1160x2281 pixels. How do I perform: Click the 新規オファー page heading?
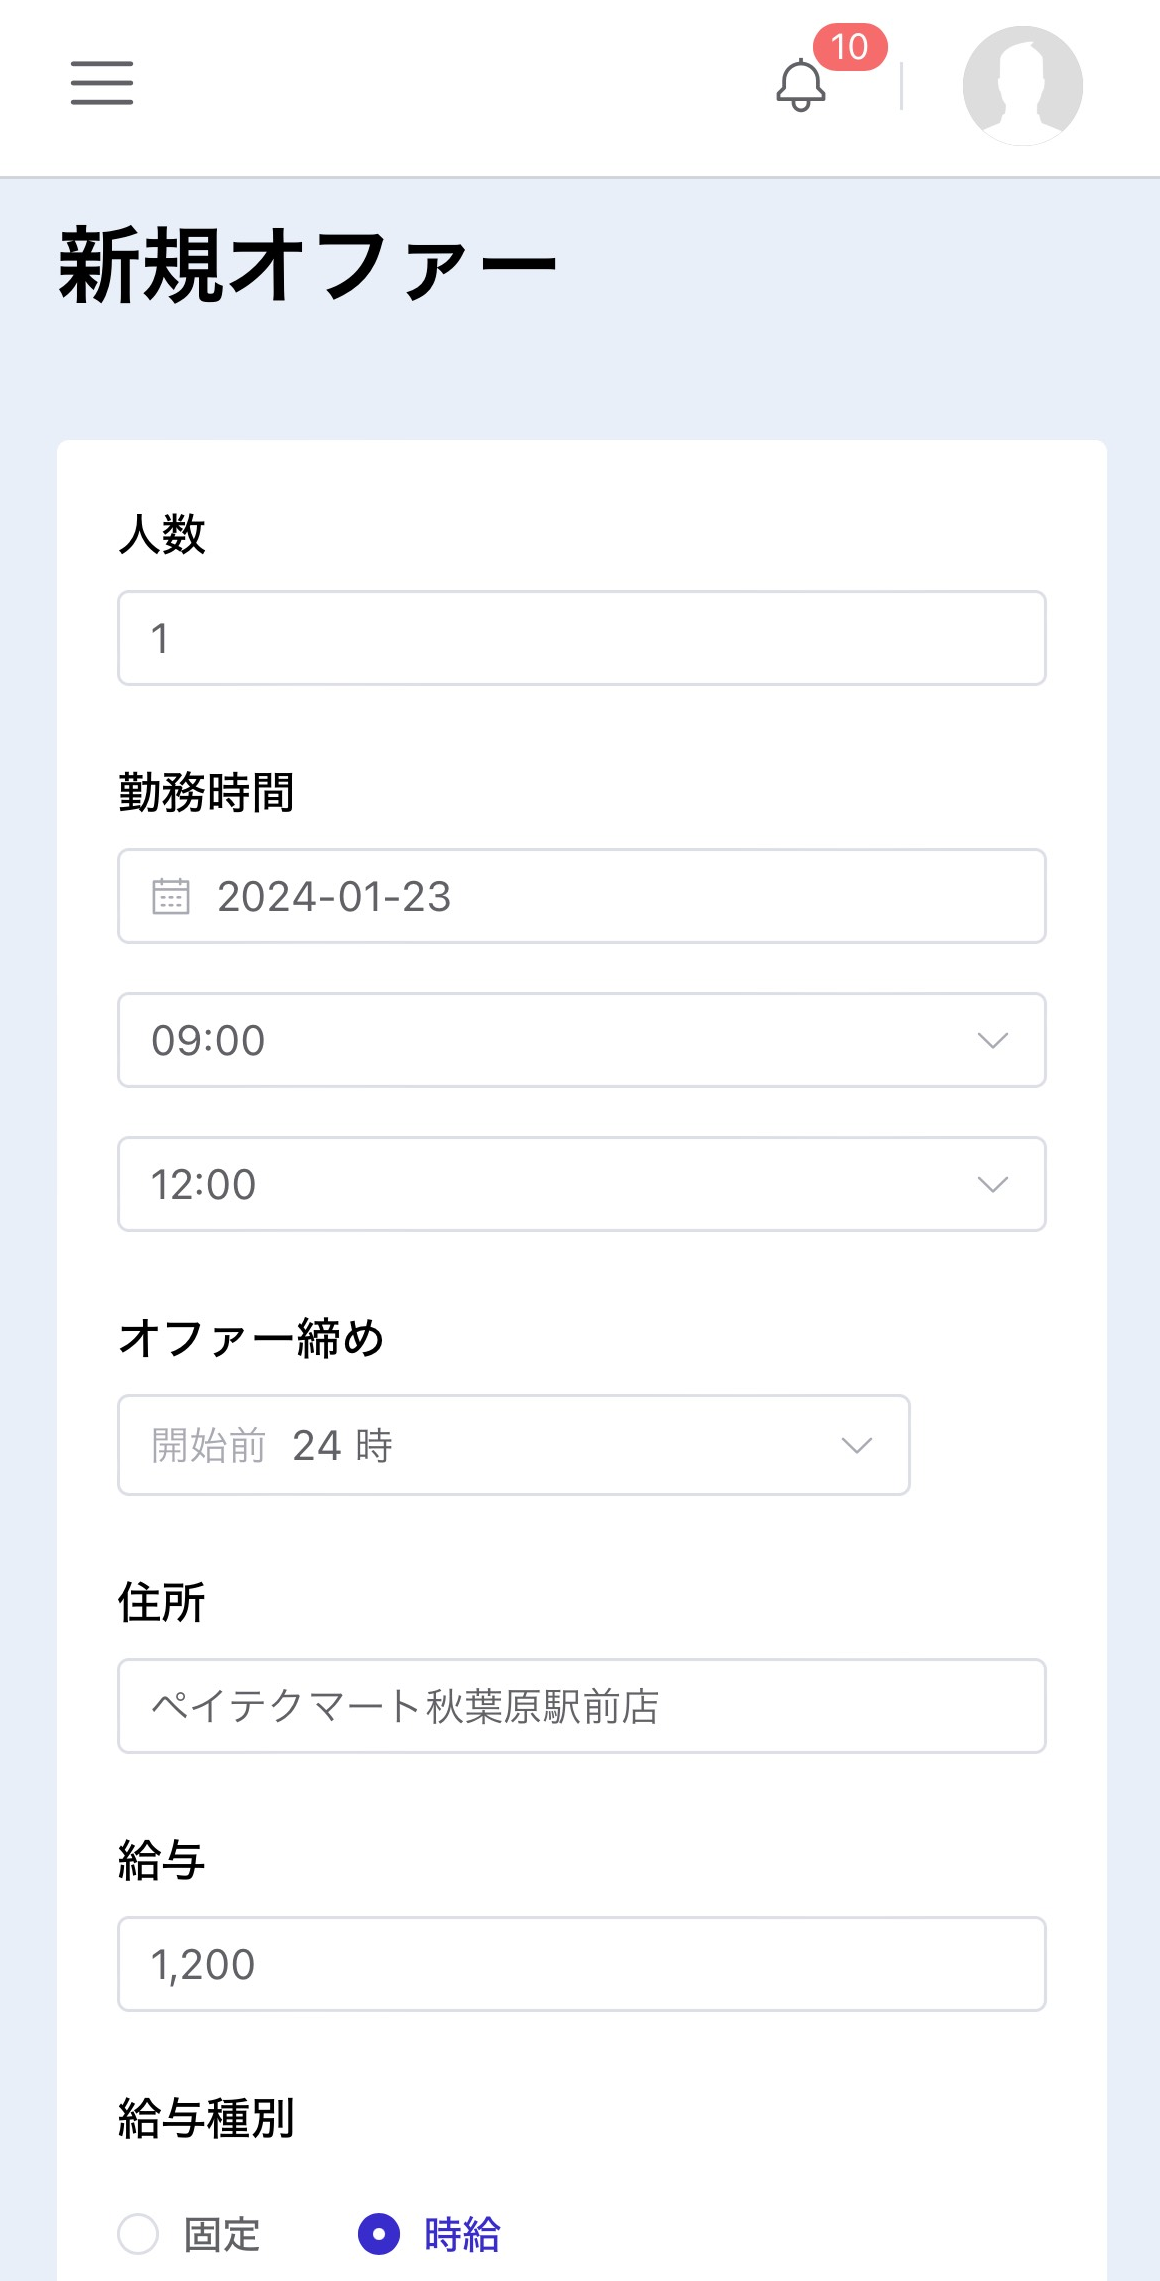tap(308, 265)
